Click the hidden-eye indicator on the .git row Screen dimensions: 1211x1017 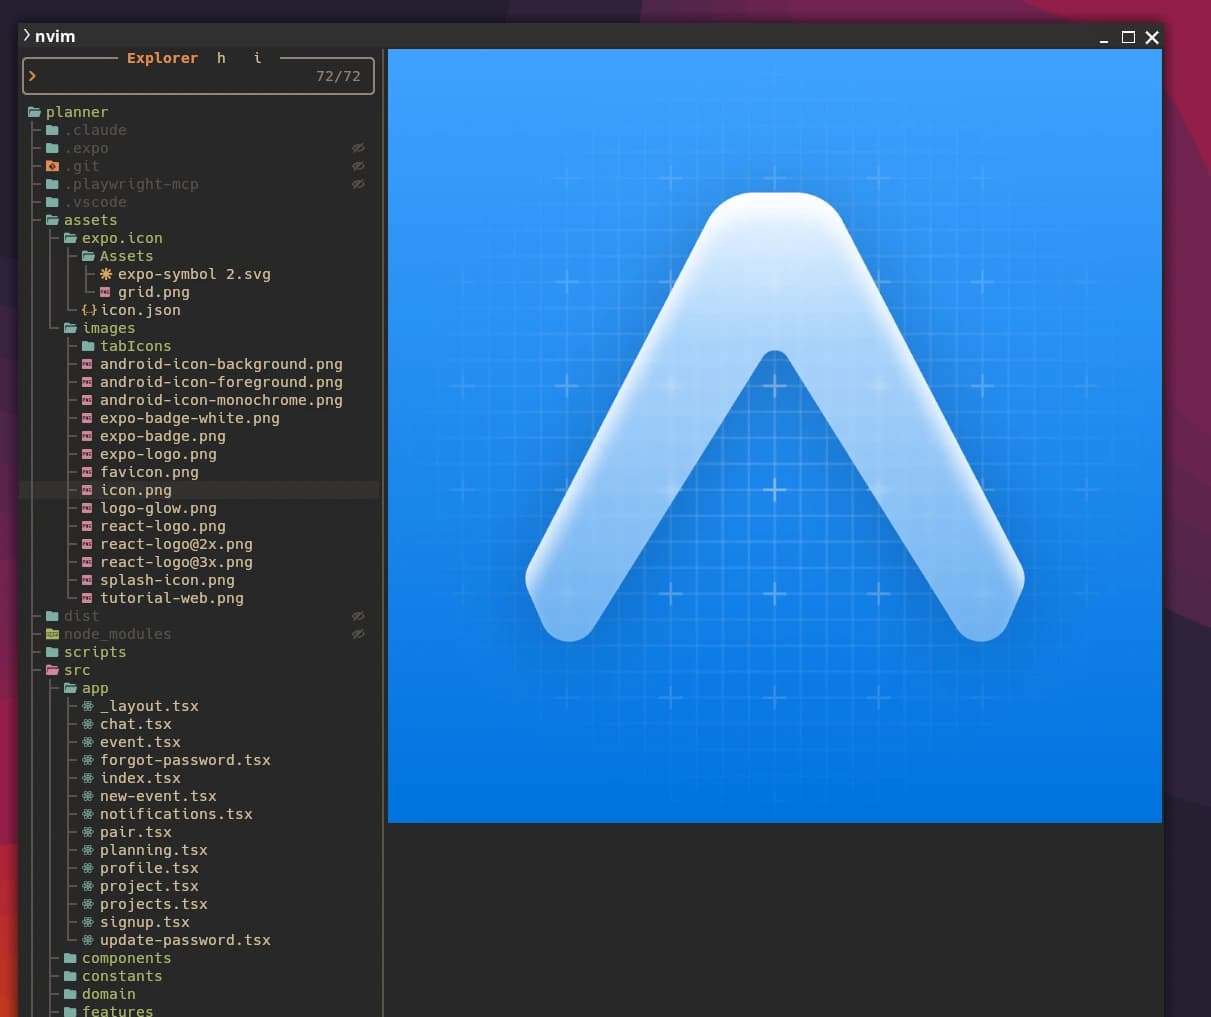tap(358, 166)
